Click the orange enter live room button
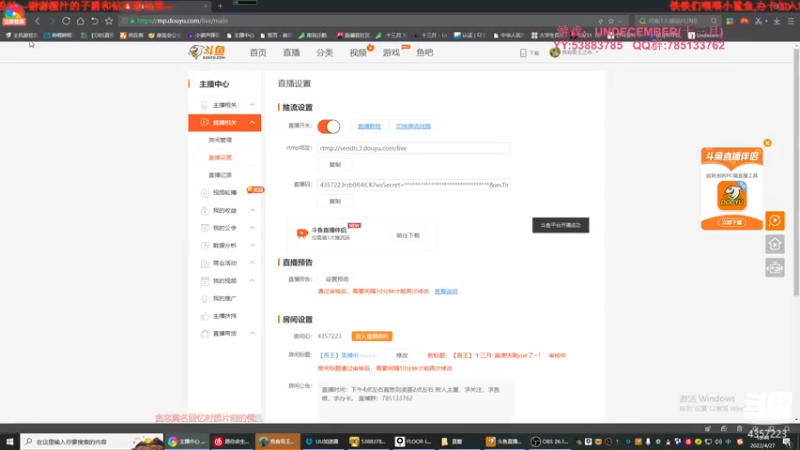 coord(372,336)
